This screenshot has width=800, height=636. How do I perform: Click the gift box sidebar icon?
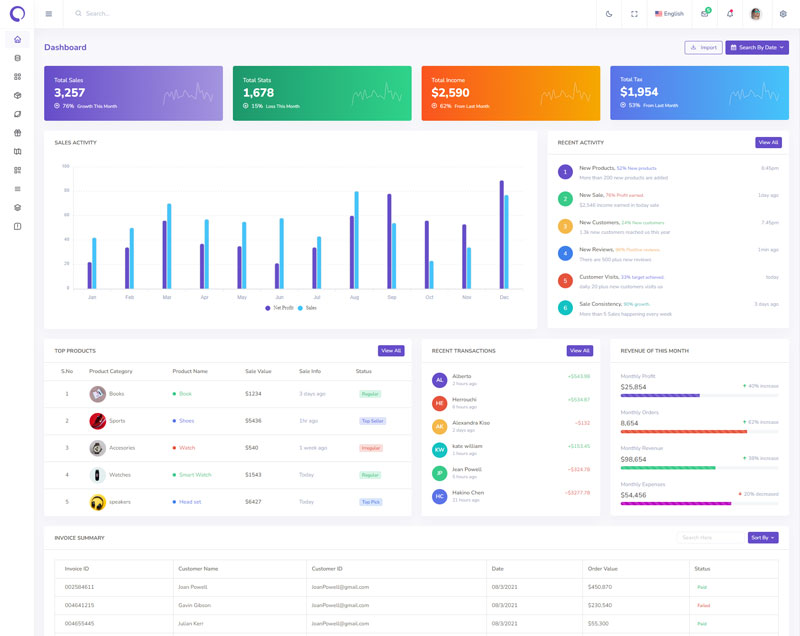pos(17,133)
